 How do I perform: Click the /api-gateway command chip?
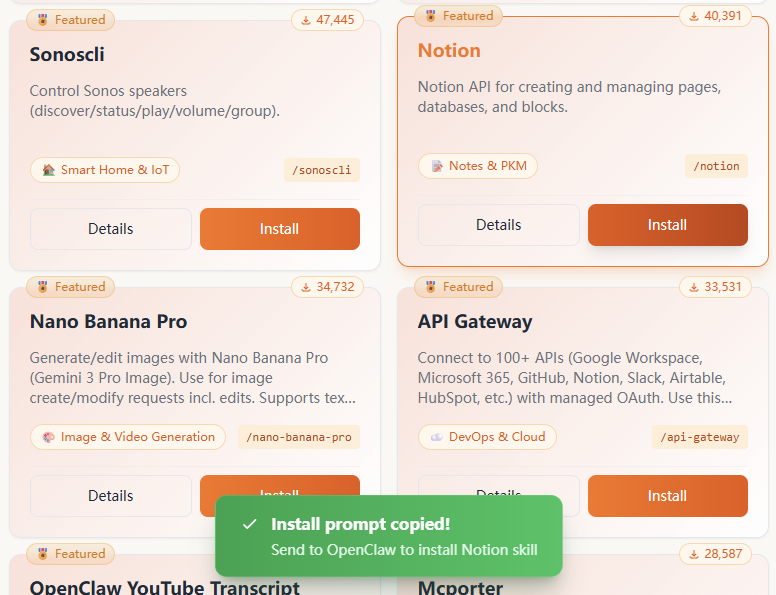point(700,437)
